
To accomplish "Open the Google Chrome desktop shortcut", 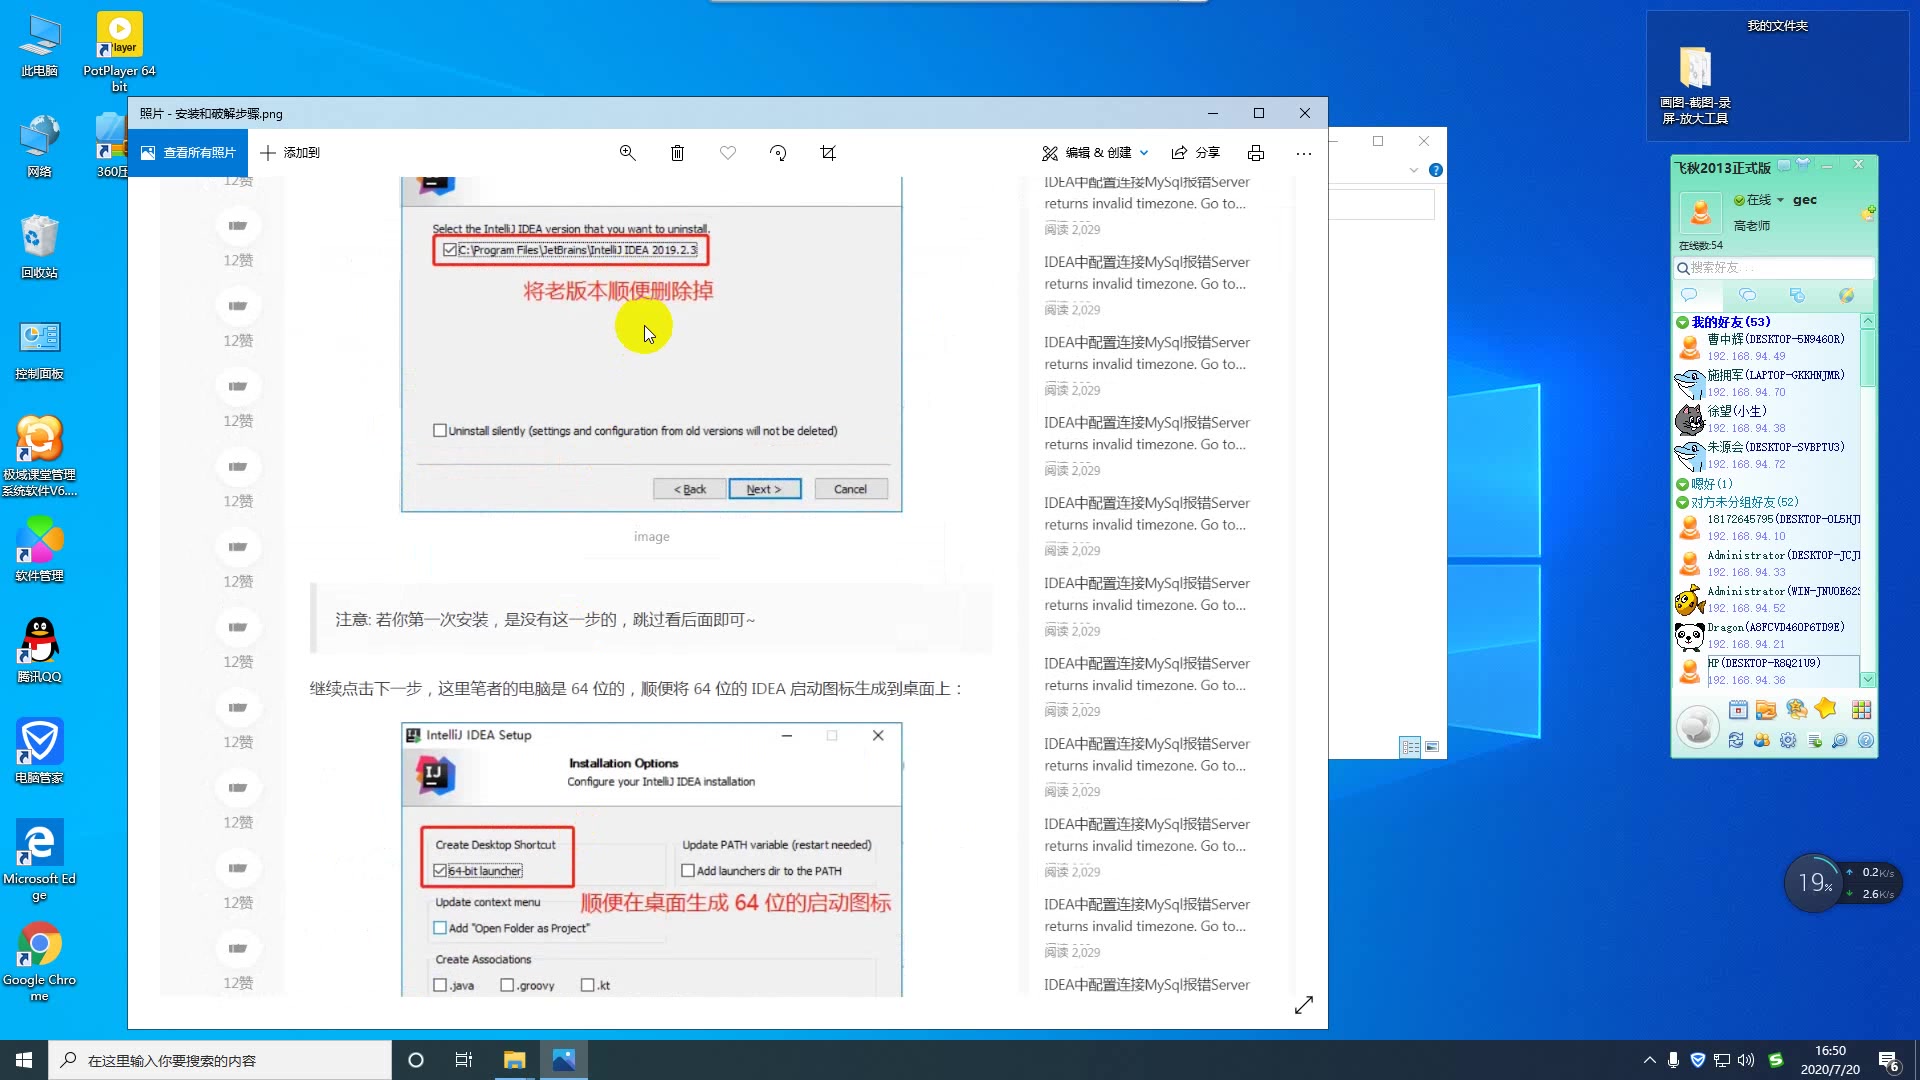I will pyautogui.click(x=39, y=961).
